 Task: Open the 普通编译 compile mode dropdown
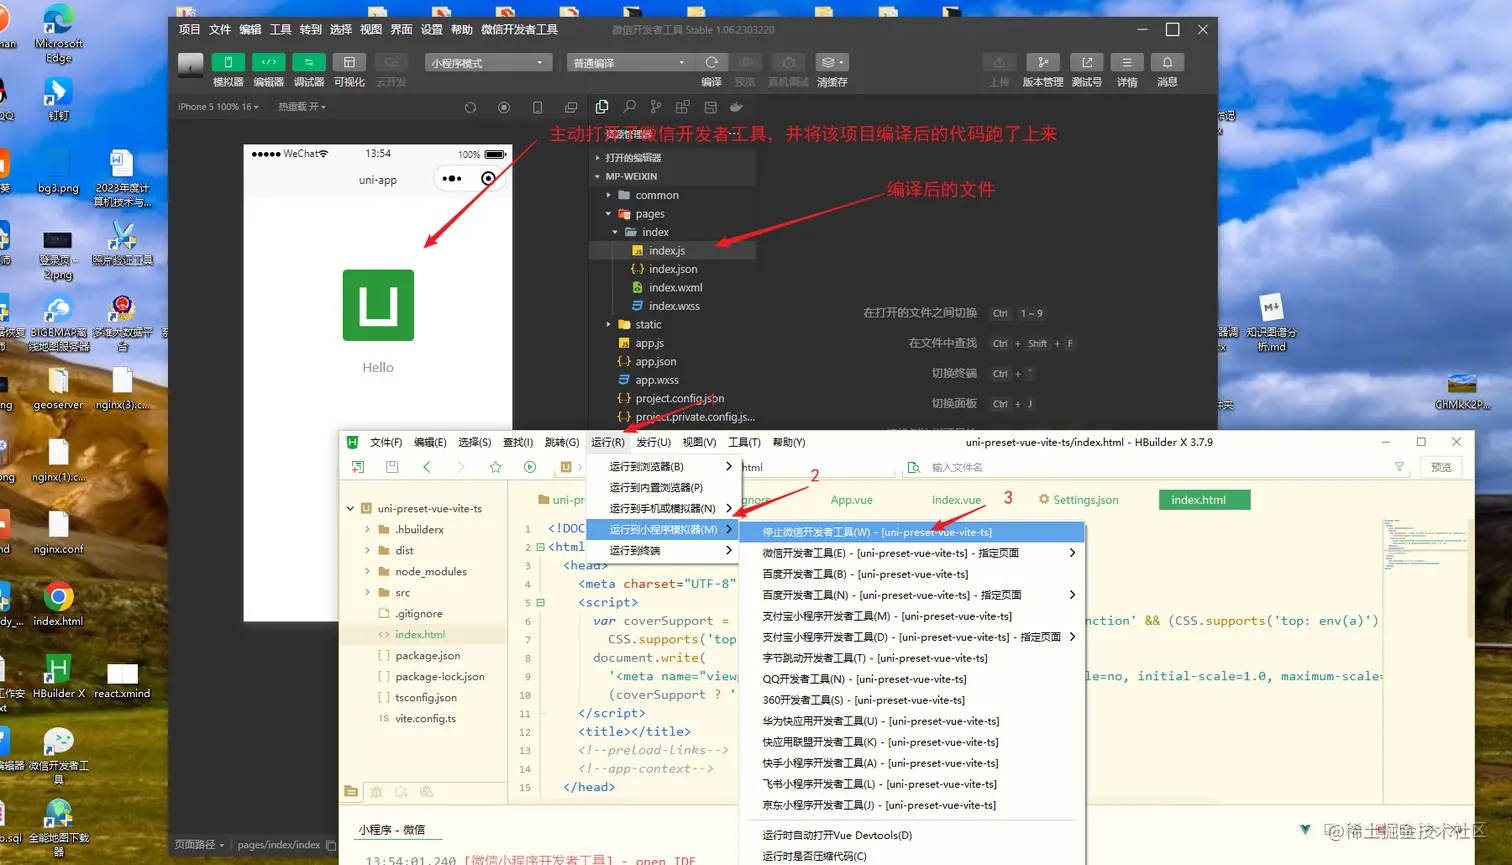pos(628,62)
